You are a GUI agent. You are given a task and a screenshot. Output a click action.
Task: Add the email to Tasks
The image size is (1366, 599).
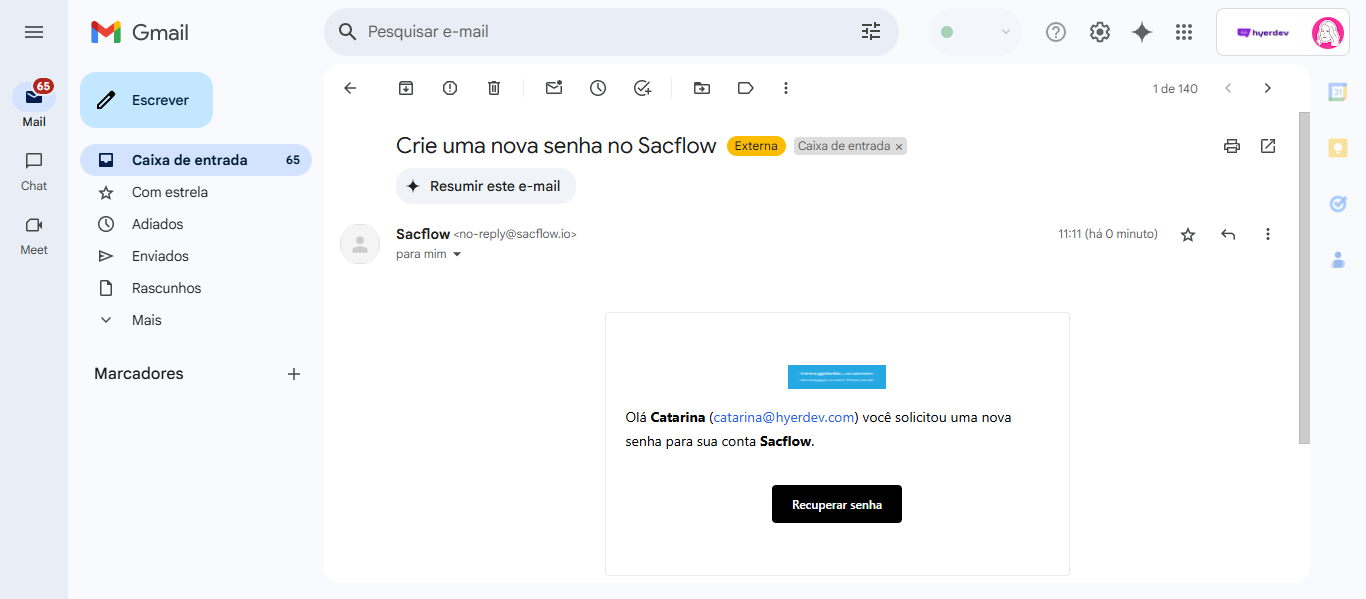pos(642,88)
